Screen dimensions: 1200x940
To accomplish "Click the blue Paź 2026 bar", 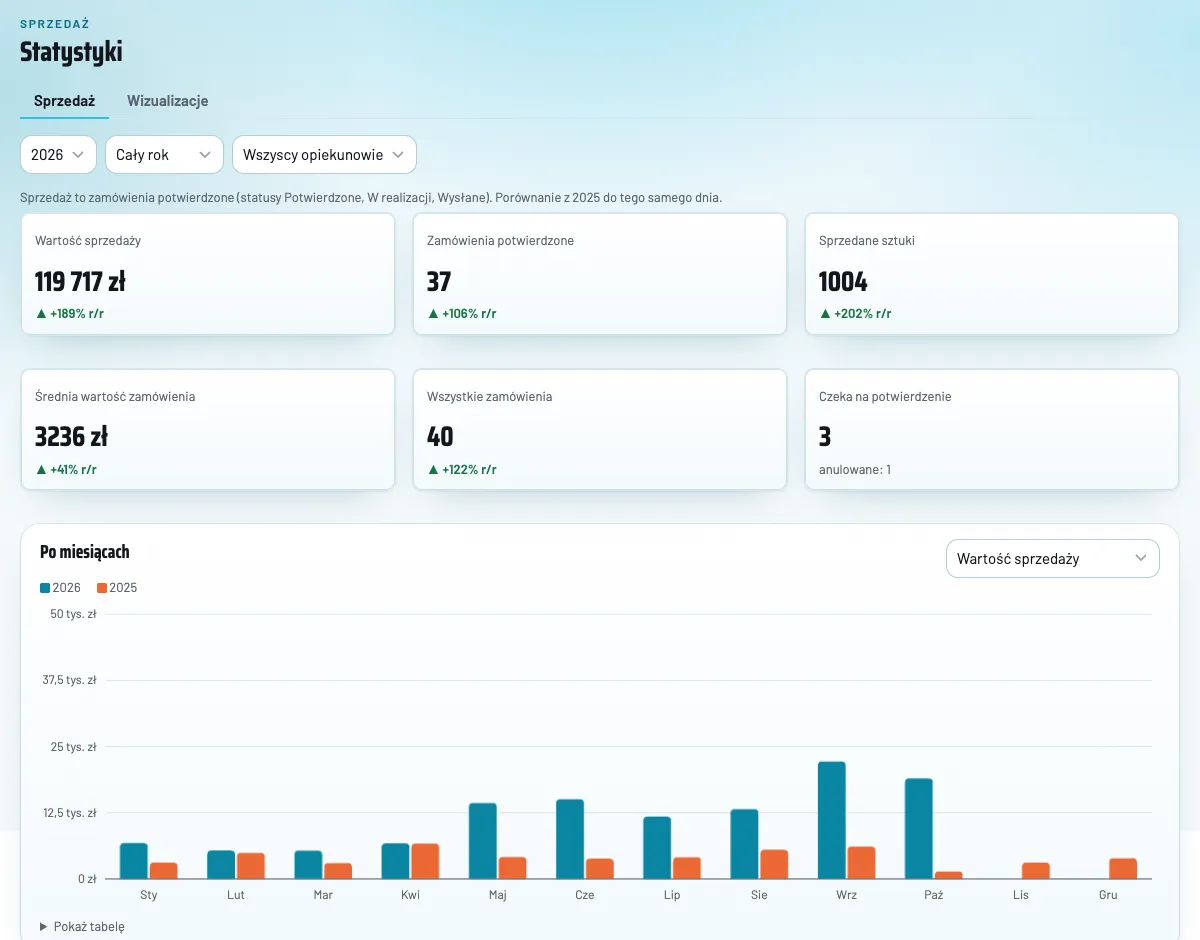I will point(918,829).
